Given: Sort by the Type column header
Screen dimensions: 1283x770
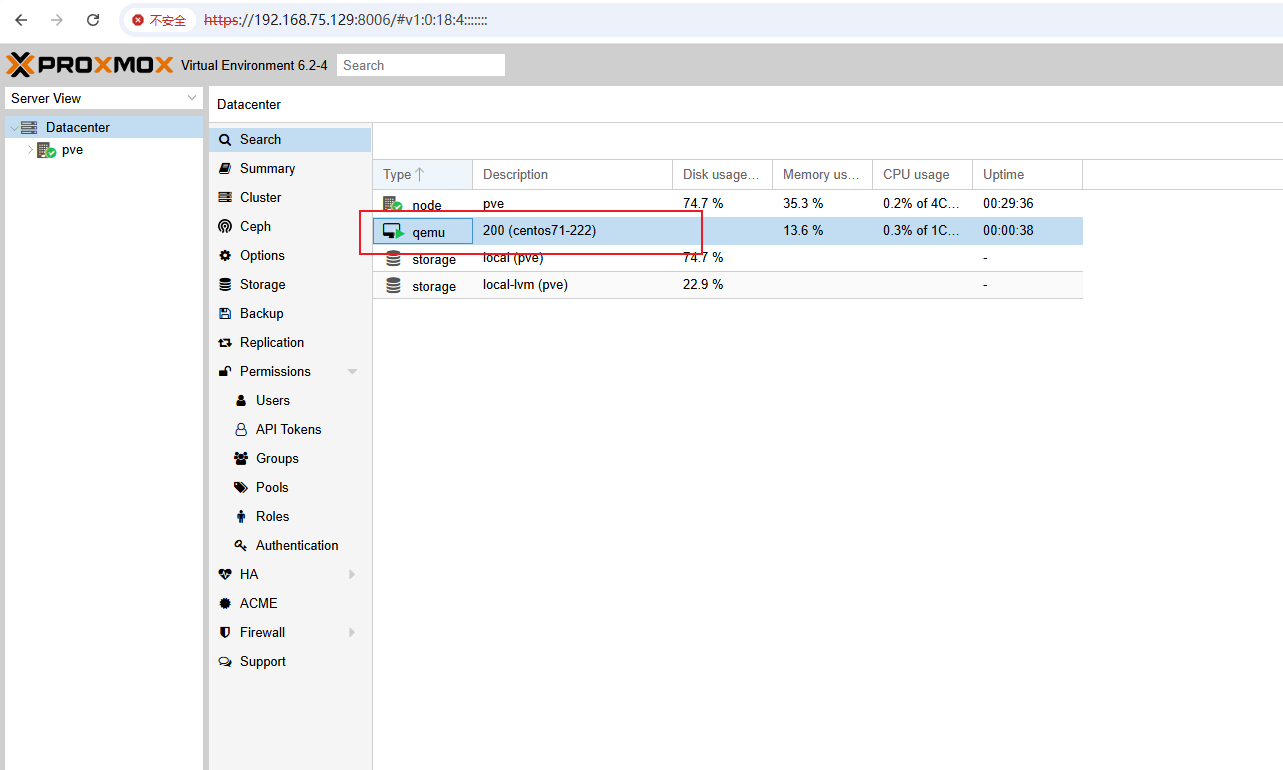Looking at the screenshot, I should click(x=405, y=175).
